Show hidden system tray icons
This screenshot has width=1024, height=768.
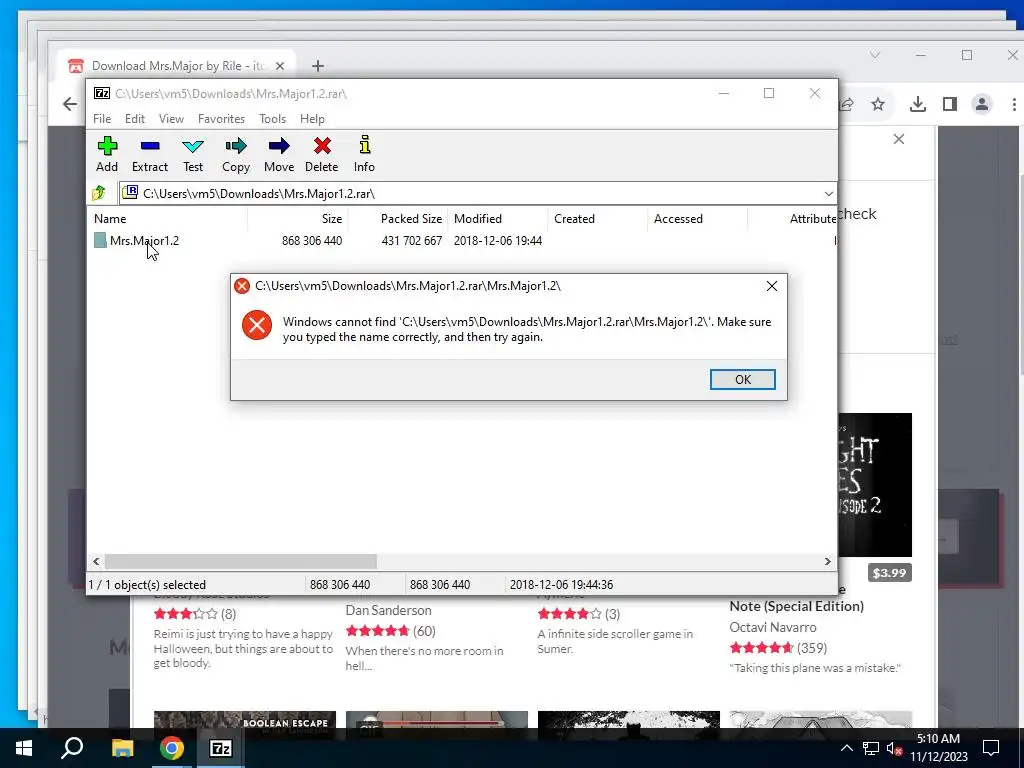point(846,748)
